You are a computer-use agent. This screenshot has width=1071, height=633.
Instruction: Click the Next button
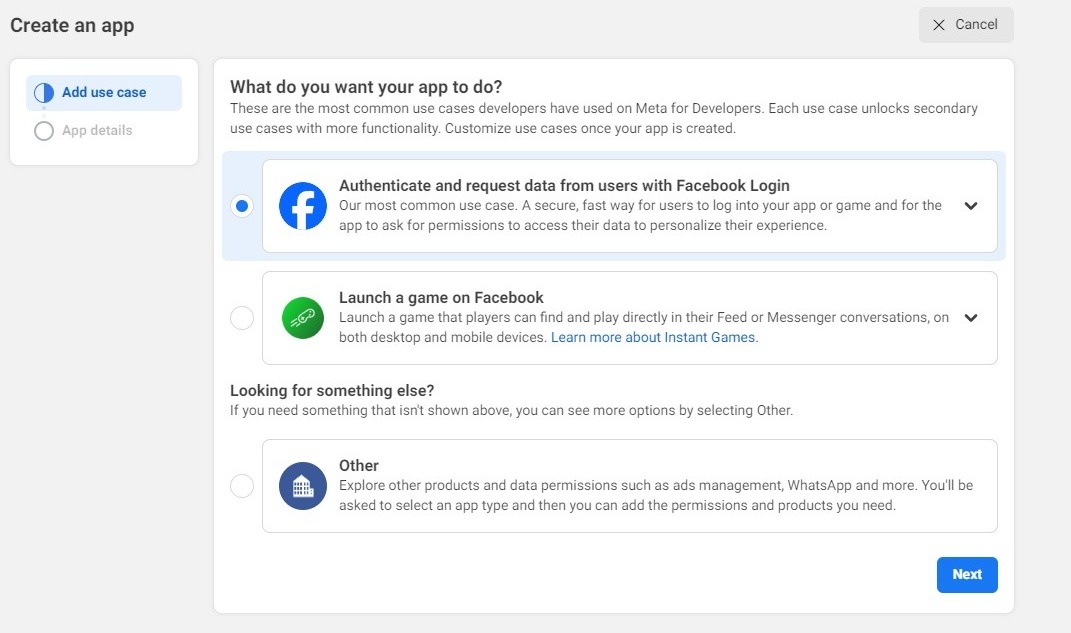pos(967,574)
